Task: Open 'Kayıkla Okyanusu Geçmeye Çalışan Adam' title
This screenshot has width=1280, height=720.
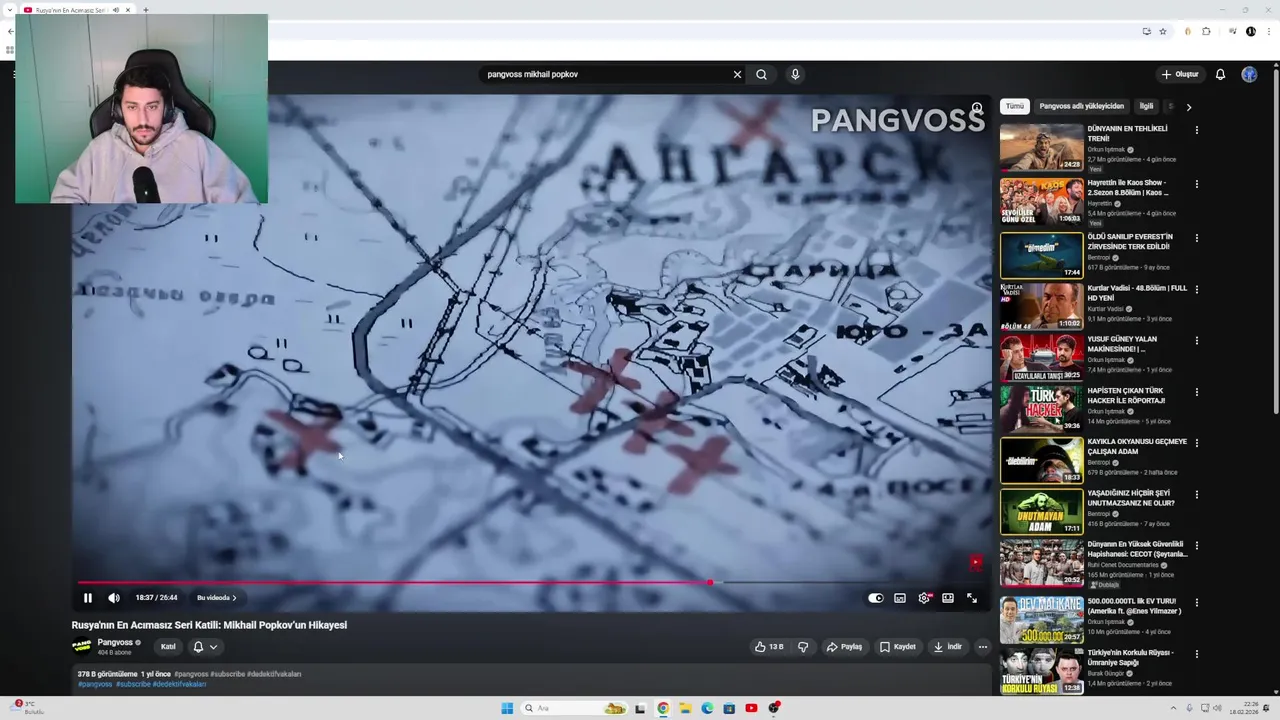Action: (1137, 446)
